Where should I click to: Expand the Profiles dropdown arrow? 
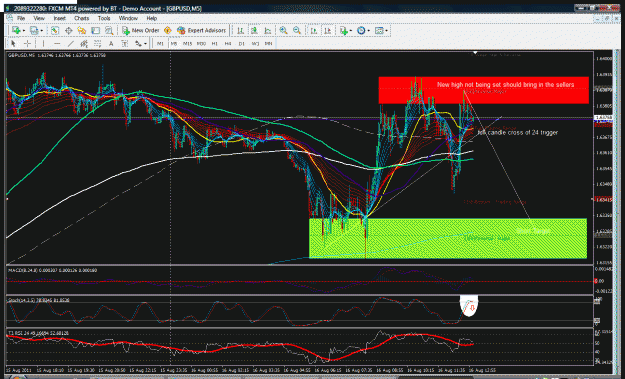(x=41, y=31)
